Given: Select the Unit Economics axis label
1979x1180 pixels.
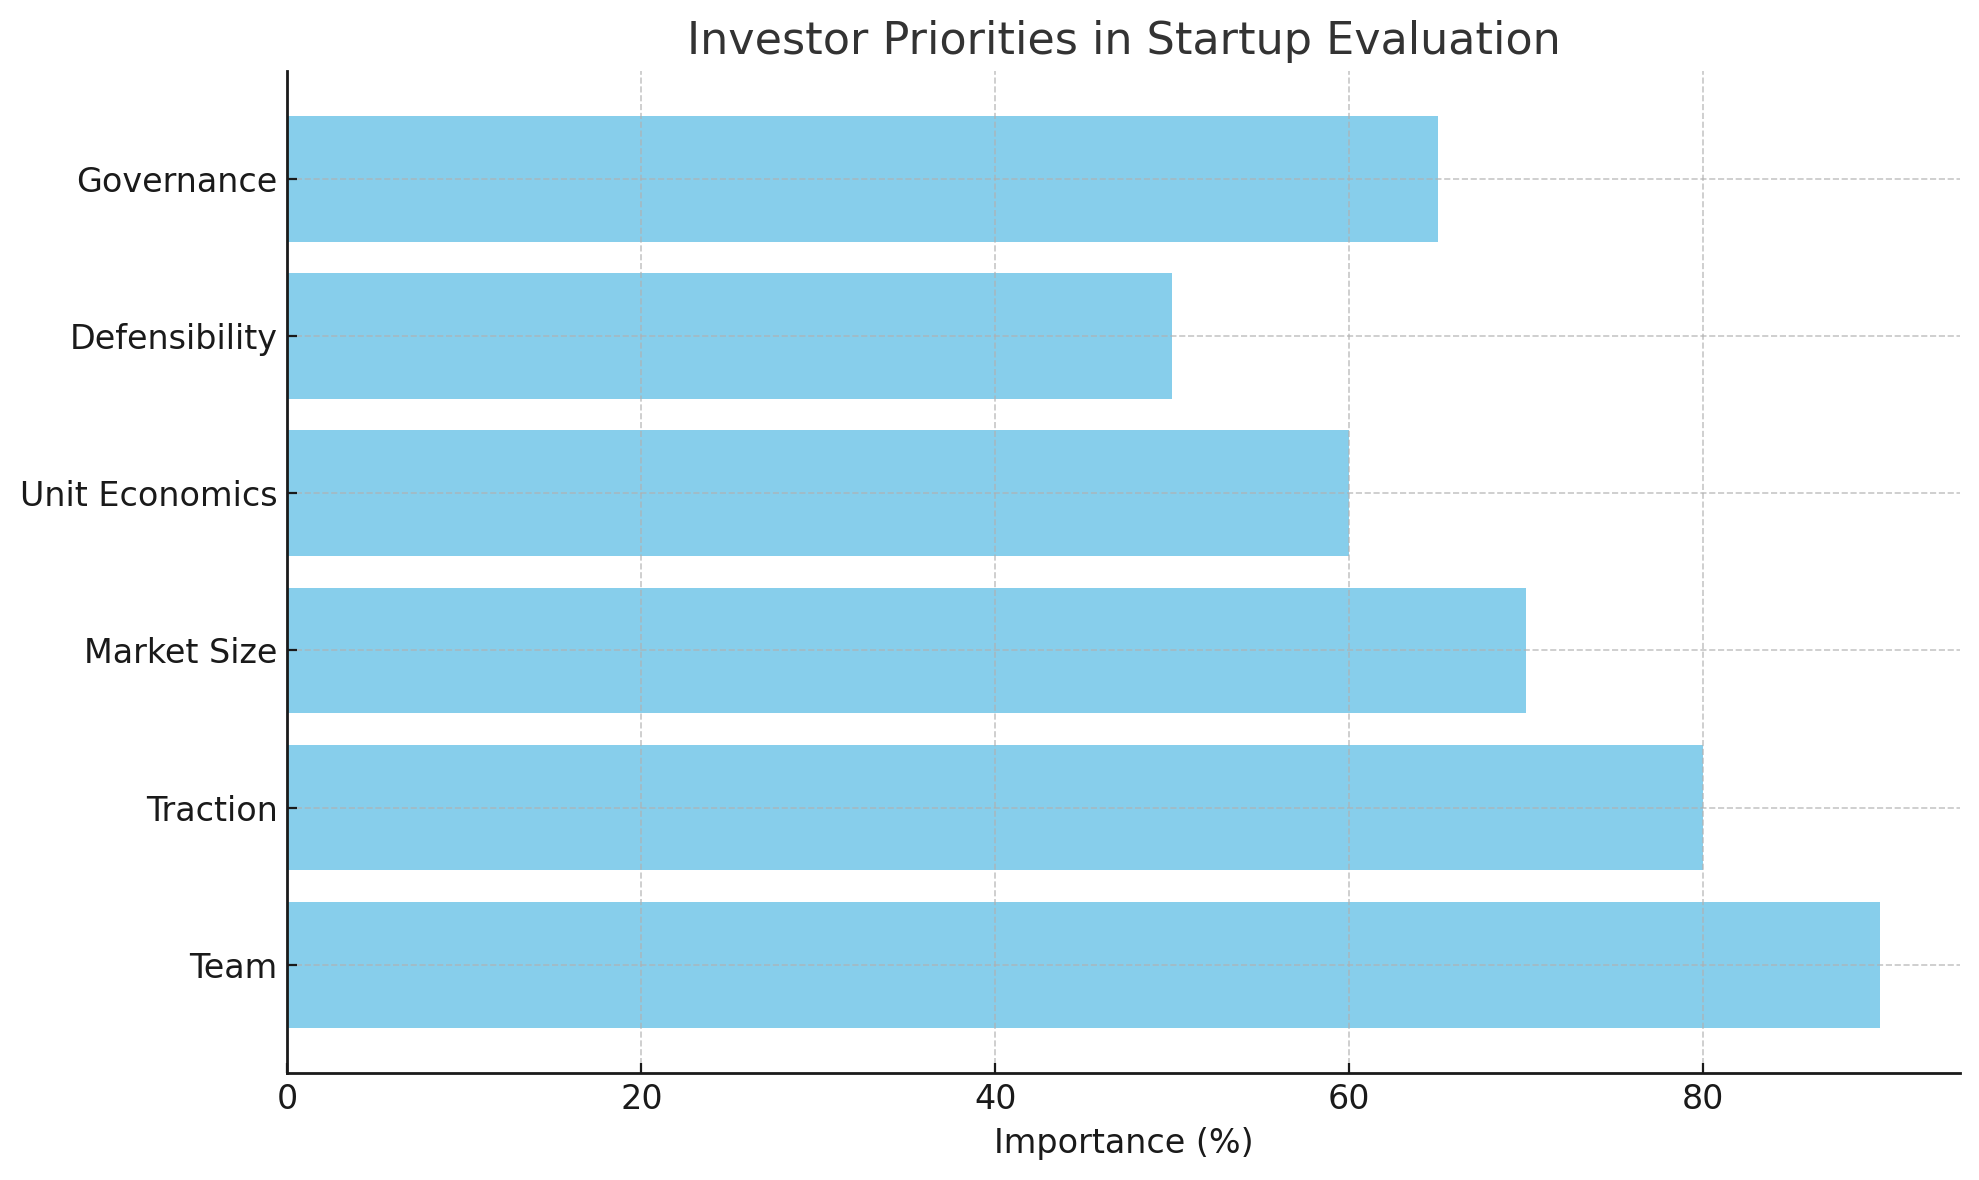Looking at the screenshot, I should pyautogui.click(x=148, y=495).
